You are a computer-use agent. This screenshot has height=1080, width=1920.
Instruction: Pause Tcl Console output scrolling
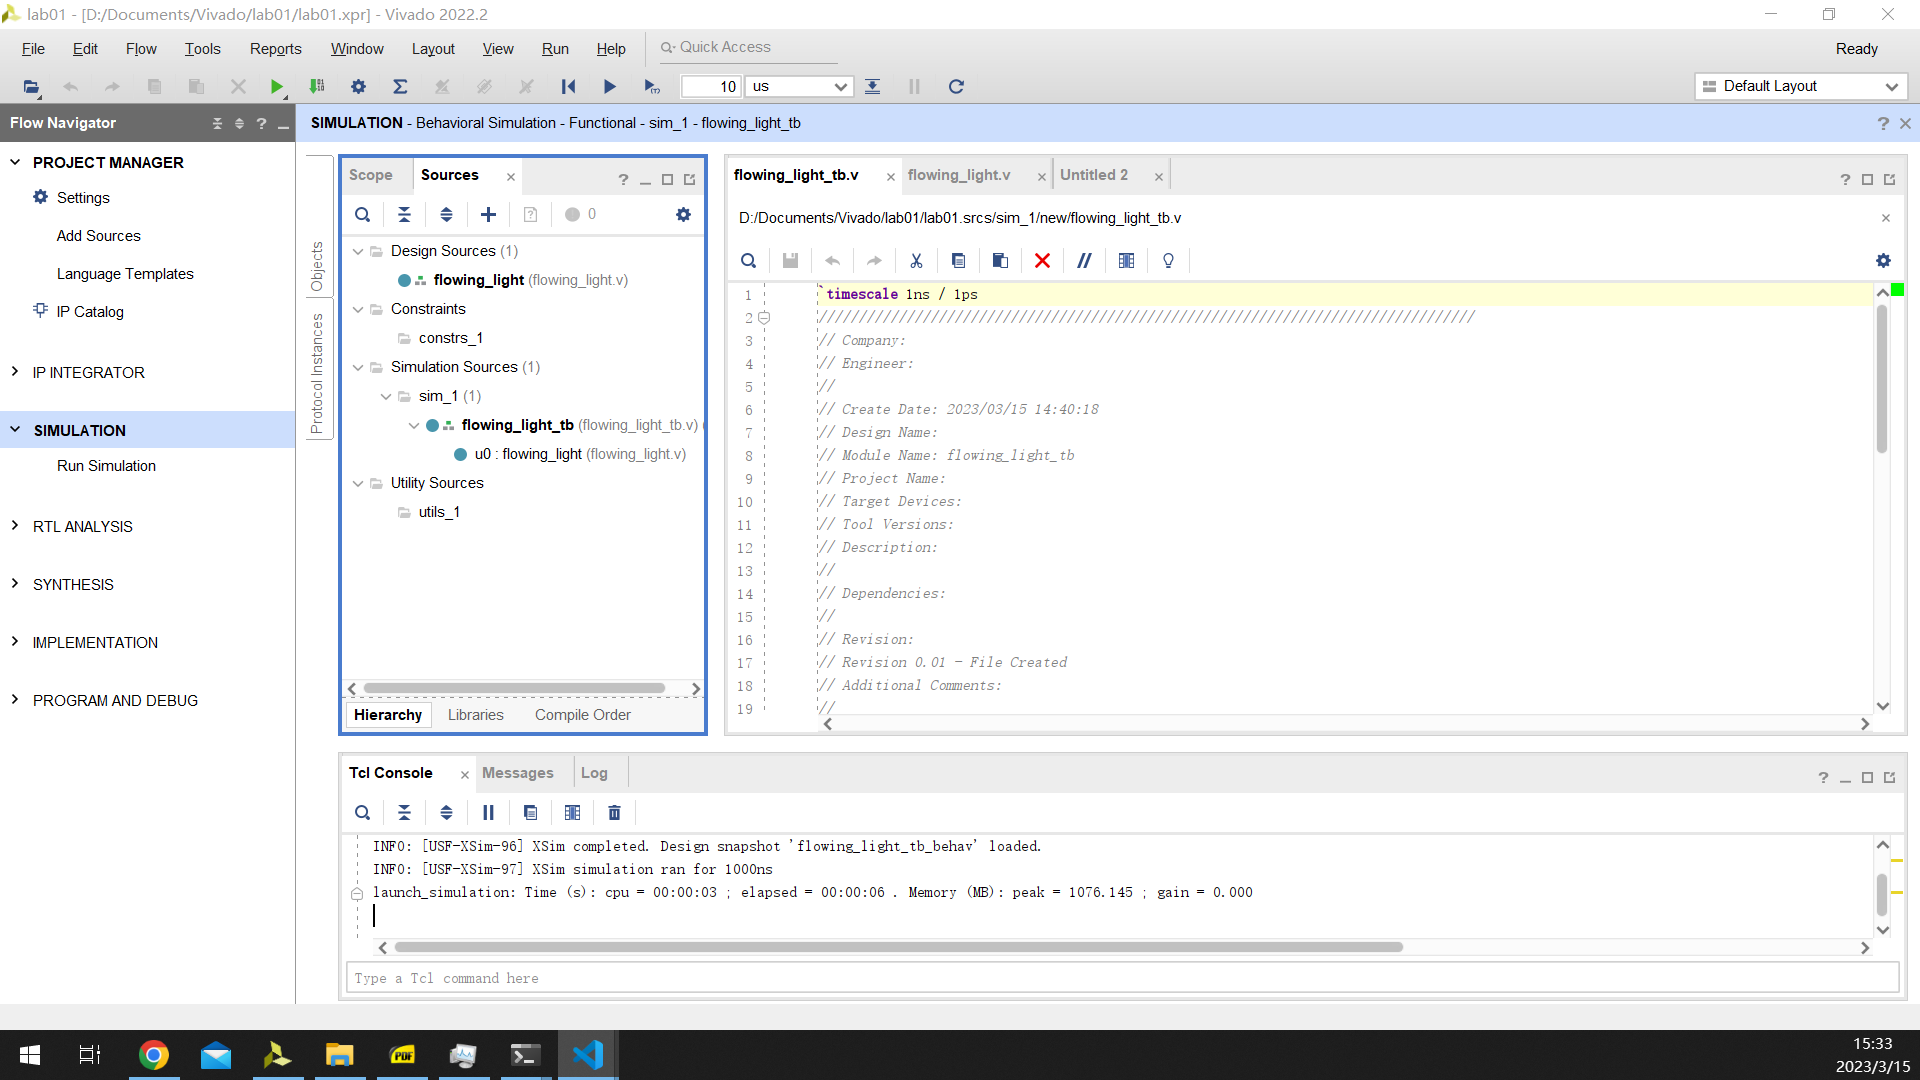pyautogui.click(x=488, y=813)
